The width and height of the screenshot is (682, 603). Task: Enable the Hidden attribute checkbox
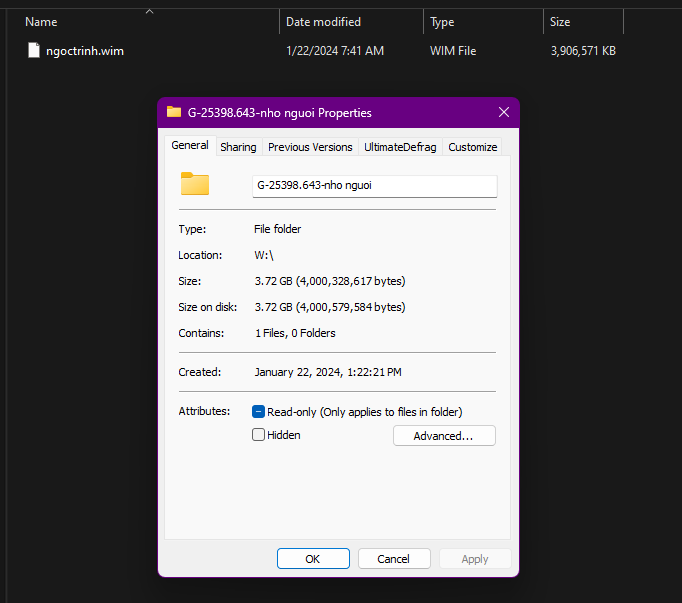[258, 435]
